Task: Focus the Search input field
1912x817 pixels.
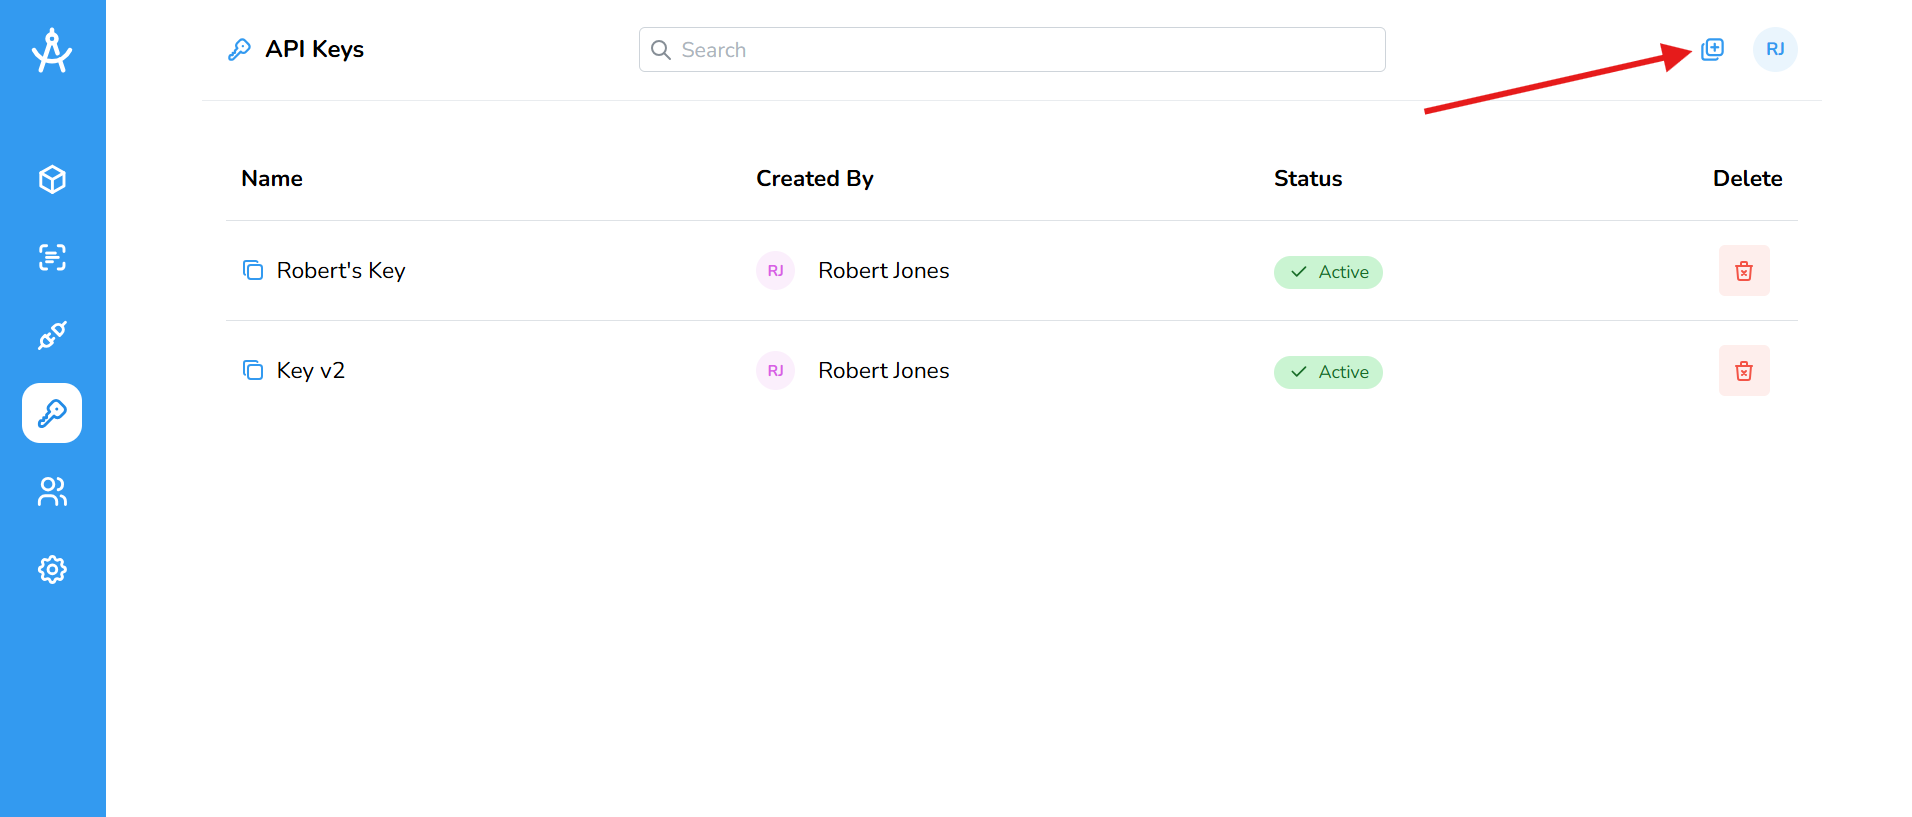Action: coord(1012,50)
